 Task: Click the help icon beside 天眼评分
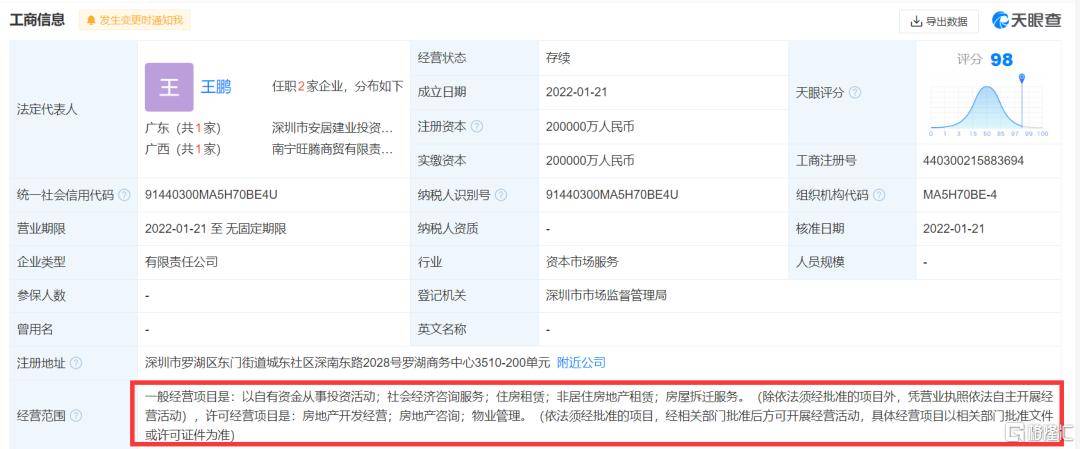pos(855,93)
